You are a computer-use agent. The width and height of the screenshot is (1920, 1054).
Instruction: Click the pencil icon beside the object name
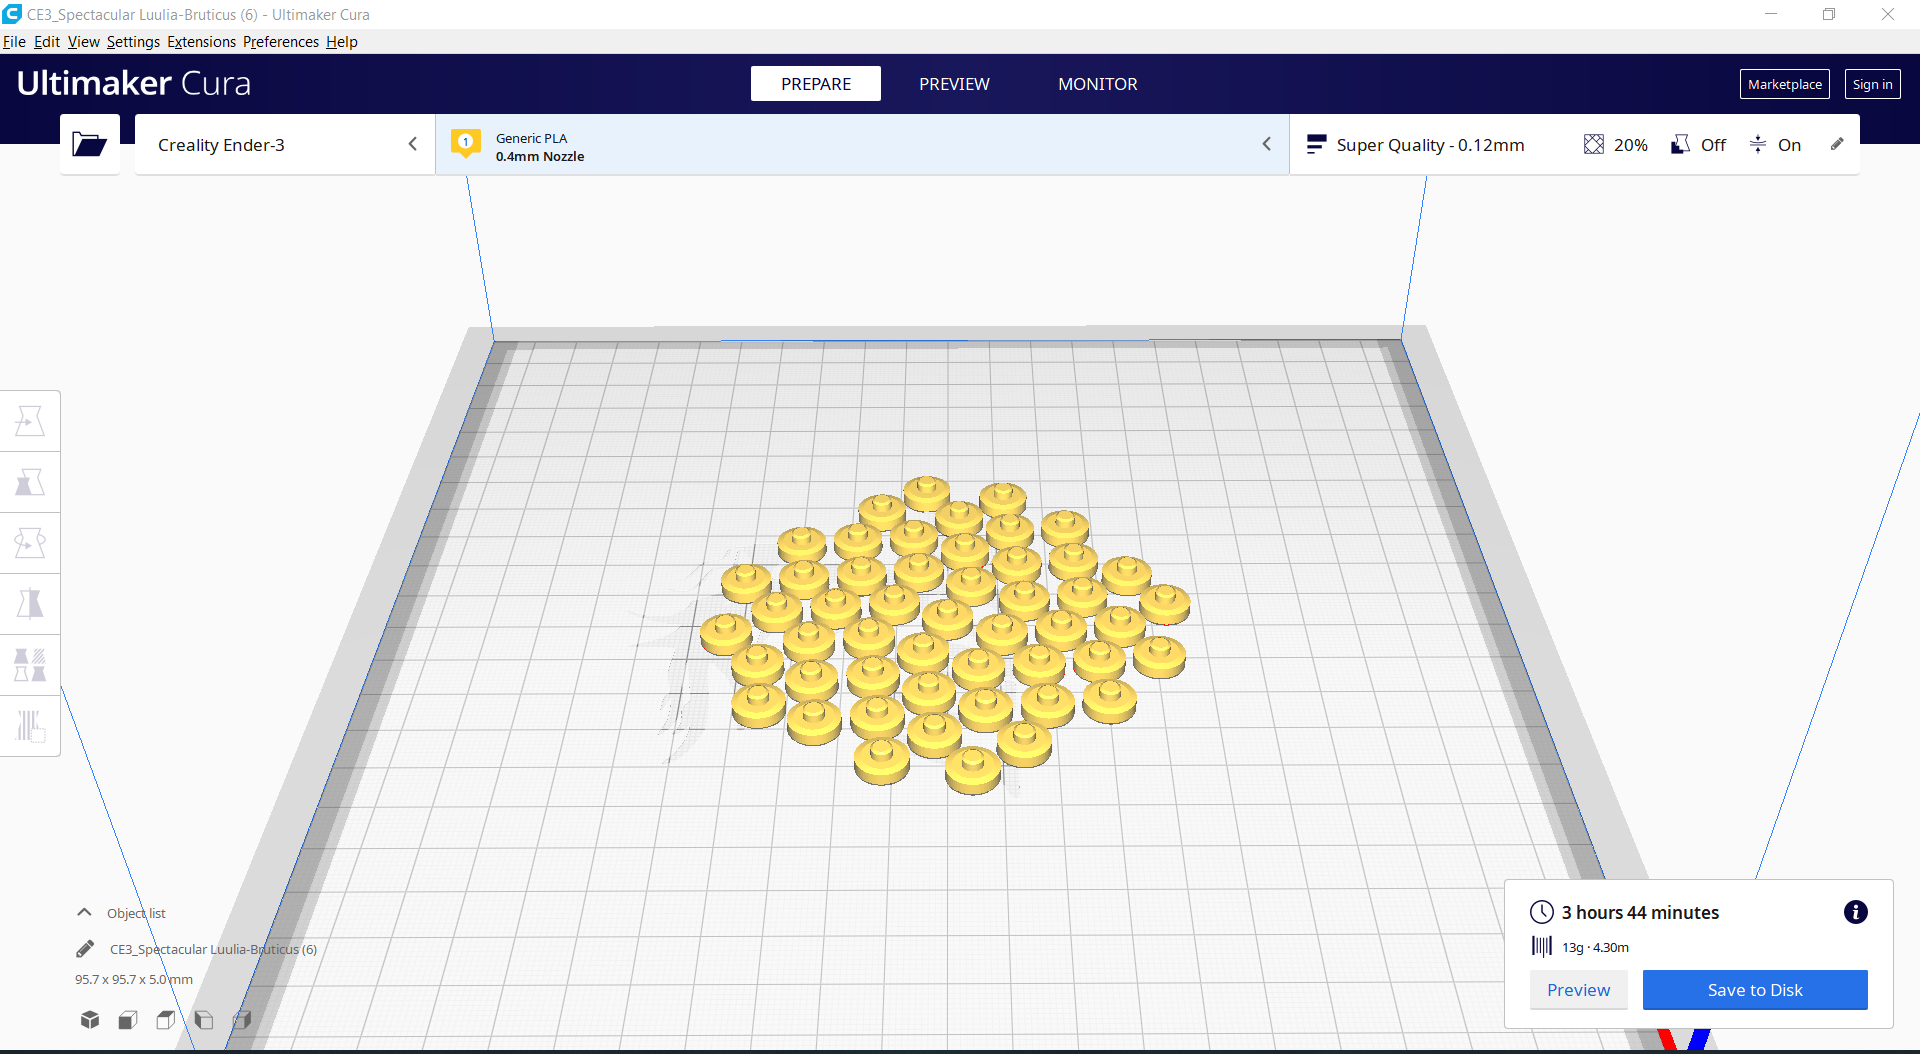[x=85, y=949]
